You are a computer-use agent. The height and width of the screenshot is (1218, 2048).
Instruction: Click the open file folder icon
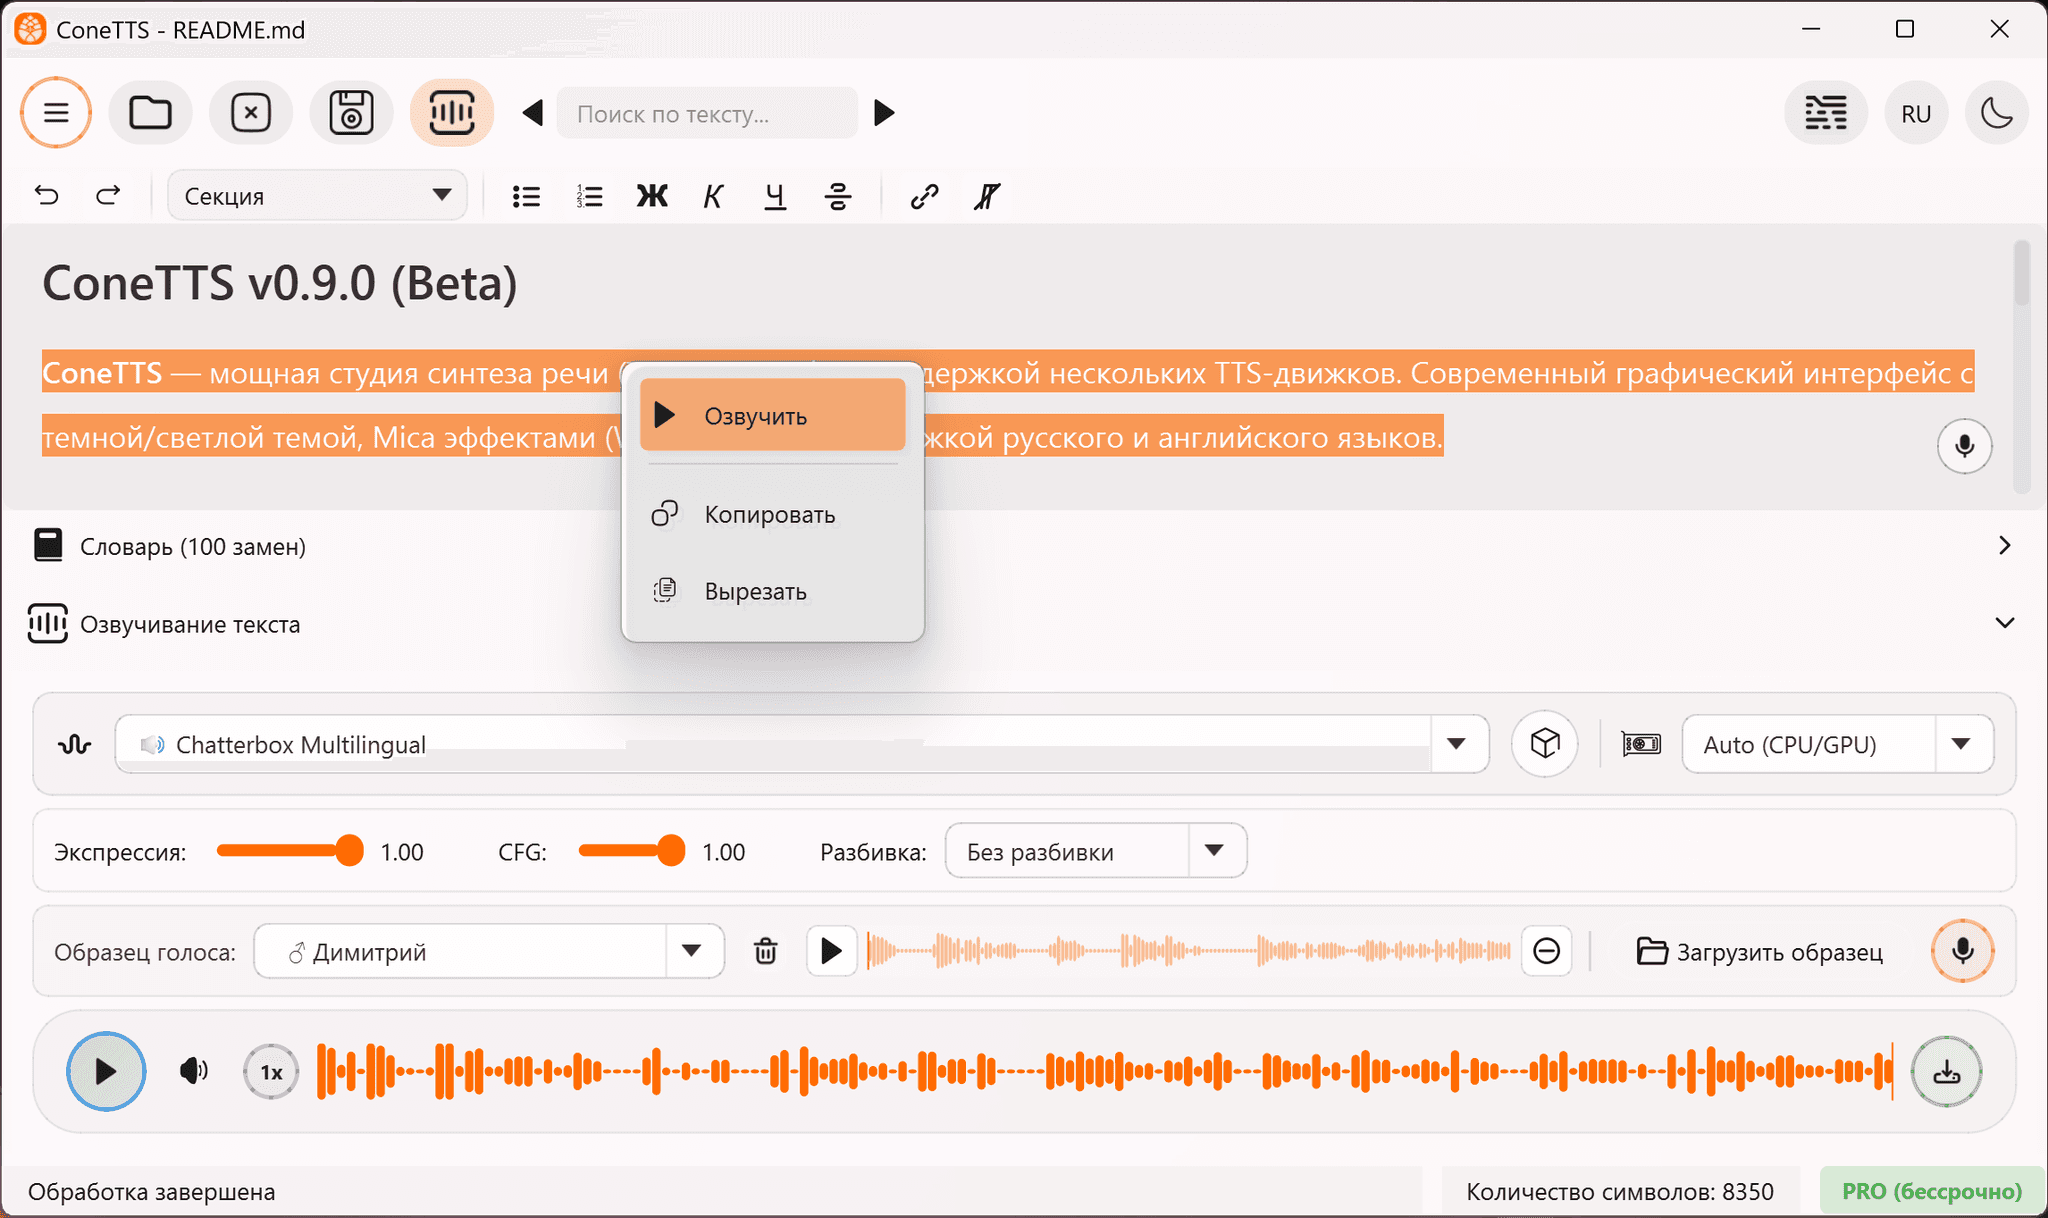(x=150, y=112)
